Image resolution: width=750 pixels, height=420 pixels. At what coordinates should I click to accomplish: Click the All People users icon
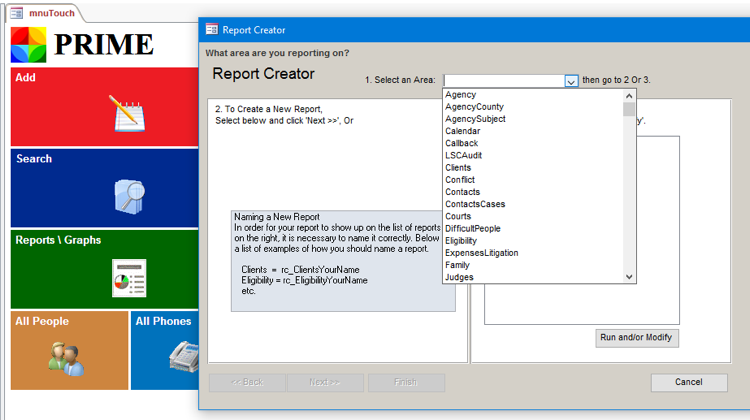[x=64, y=357]
